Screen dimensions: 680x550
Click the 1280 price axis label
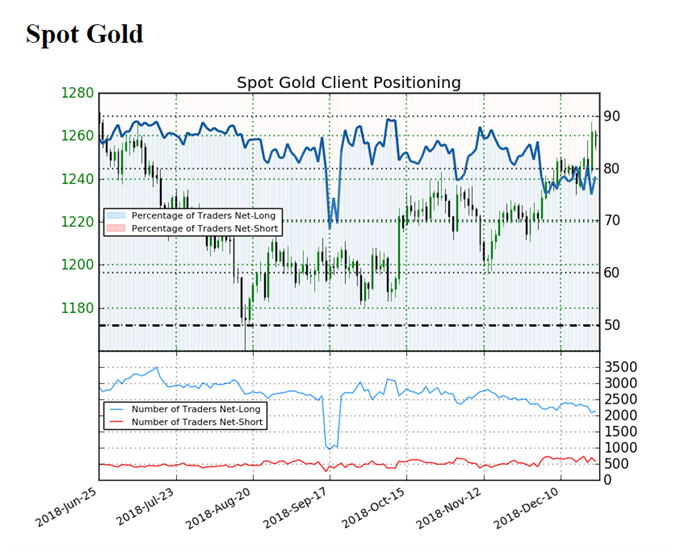tap(77, 93)
